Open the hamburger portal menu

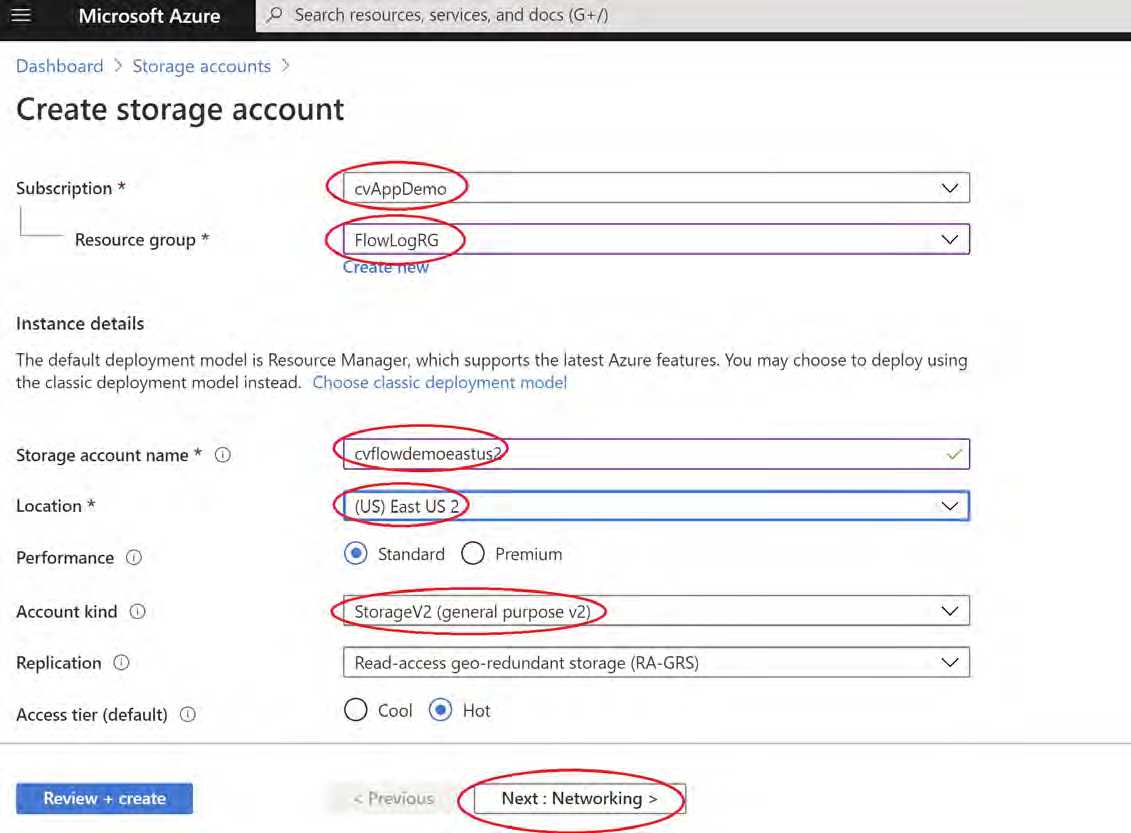tap(21, 15)
